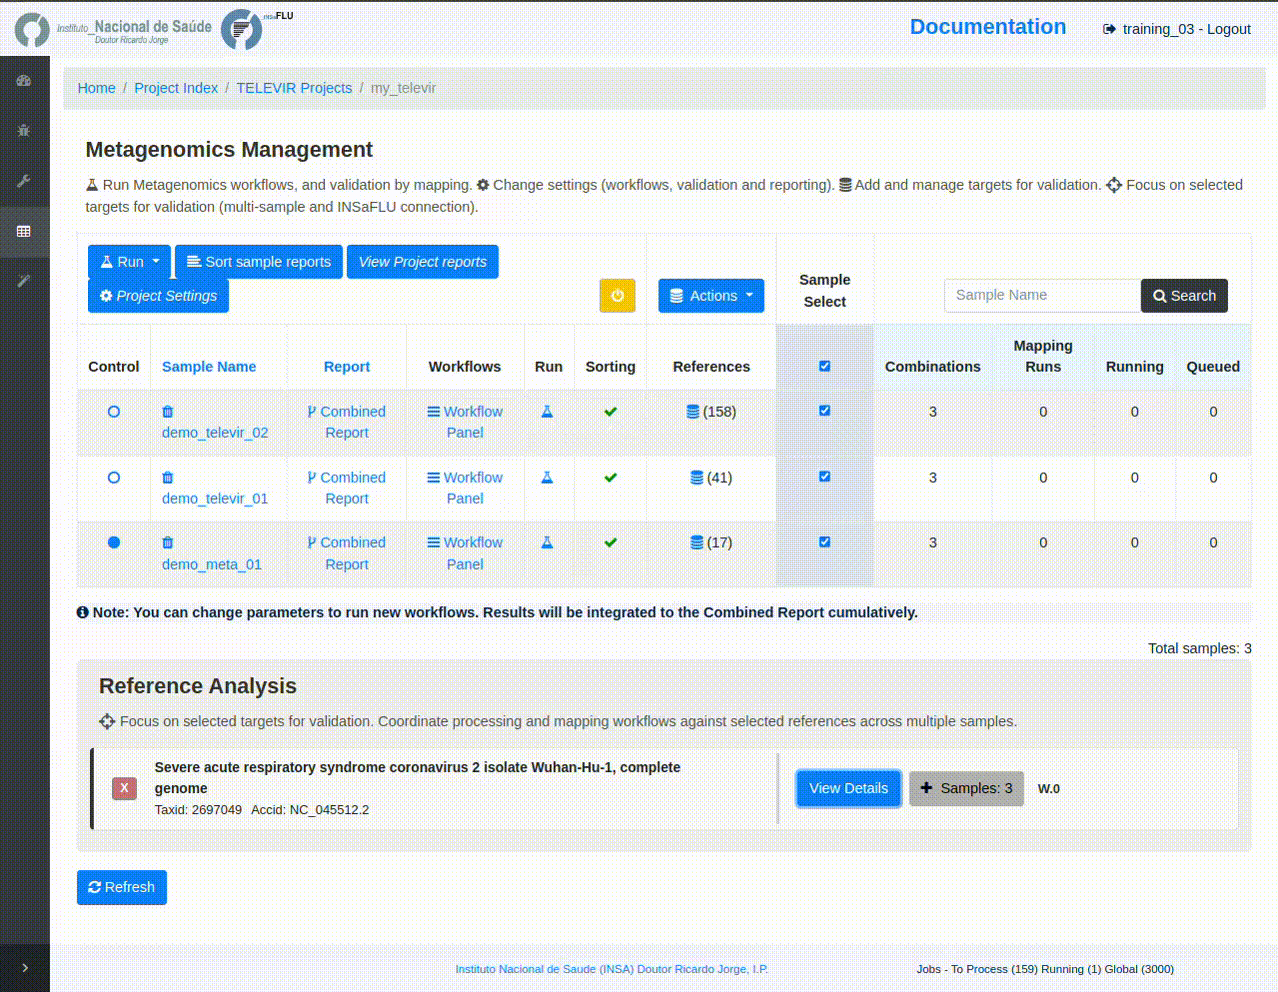Click the bug icon in the sidebar
Screen dimensions: 1278x992
pos(24,131)
